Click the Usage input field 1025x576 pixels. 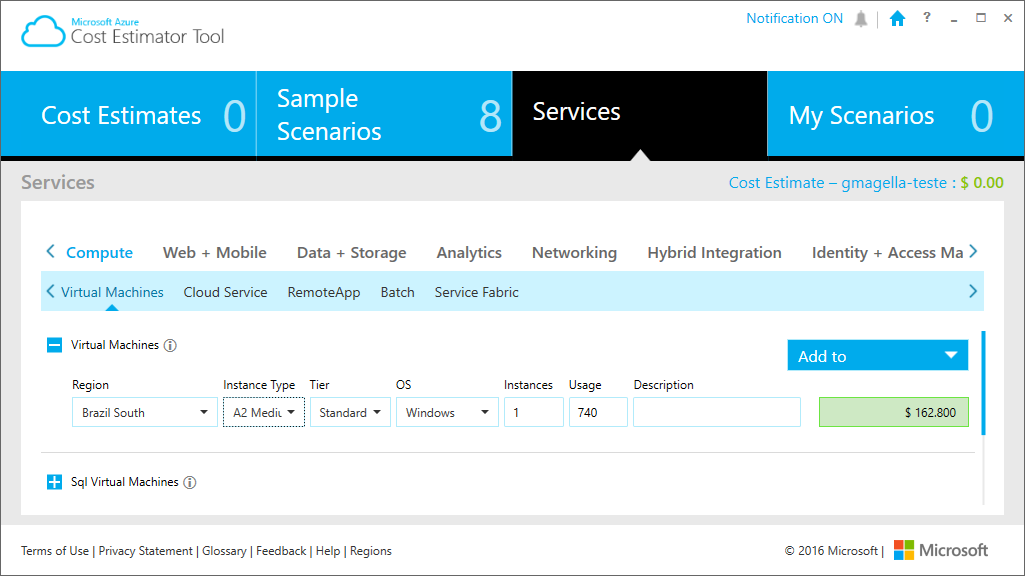click(598, 413)
